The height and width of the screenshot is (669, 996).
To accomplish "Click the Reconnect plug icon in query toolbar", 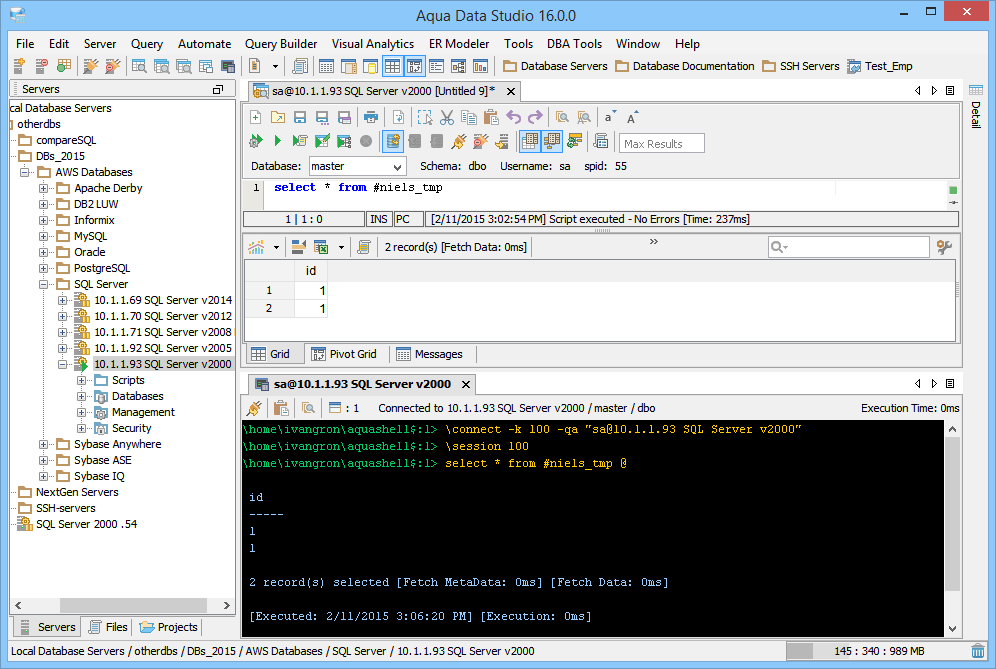I will click(x=459, y=141).
